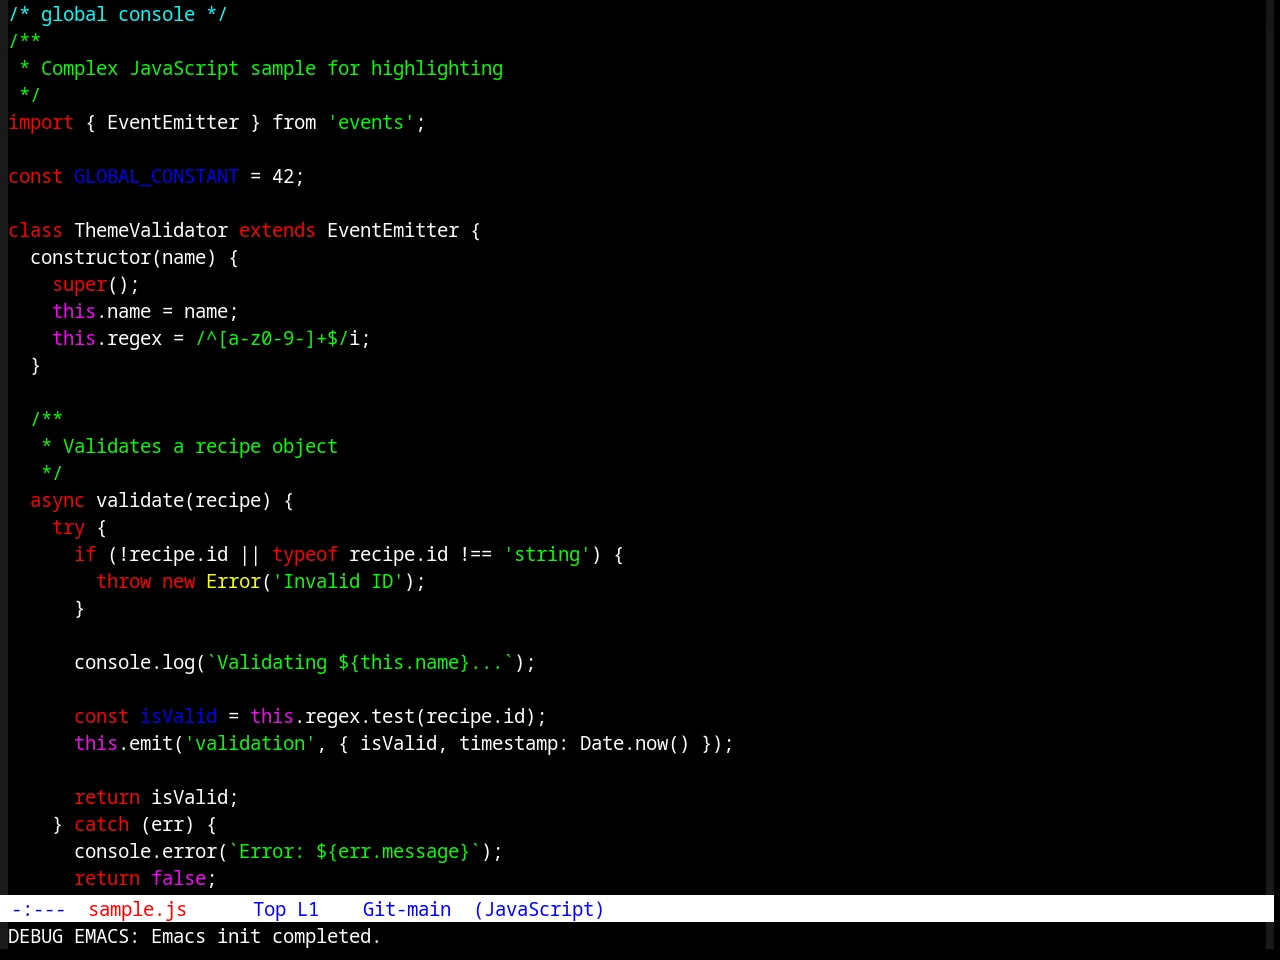The width and height of the screenshot is (1280, 960).
Task: Click the 'catch' keyword
Action: tap(101, 824)
